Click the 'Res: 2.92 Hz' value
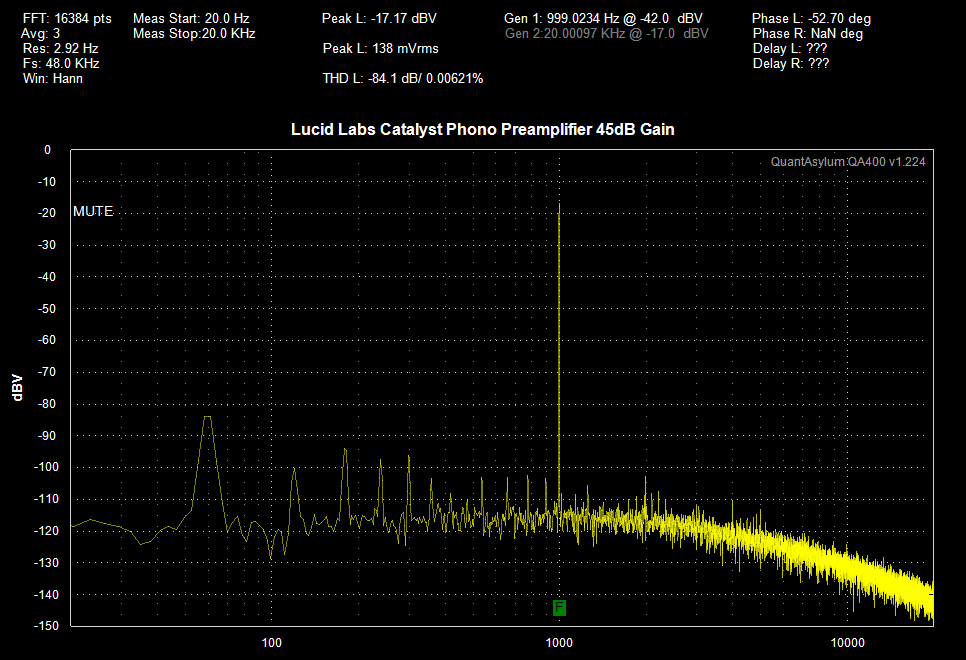Image resolution: width=966 pixels, height=660 pixels. pyautogui.click(x=60, y=48)
